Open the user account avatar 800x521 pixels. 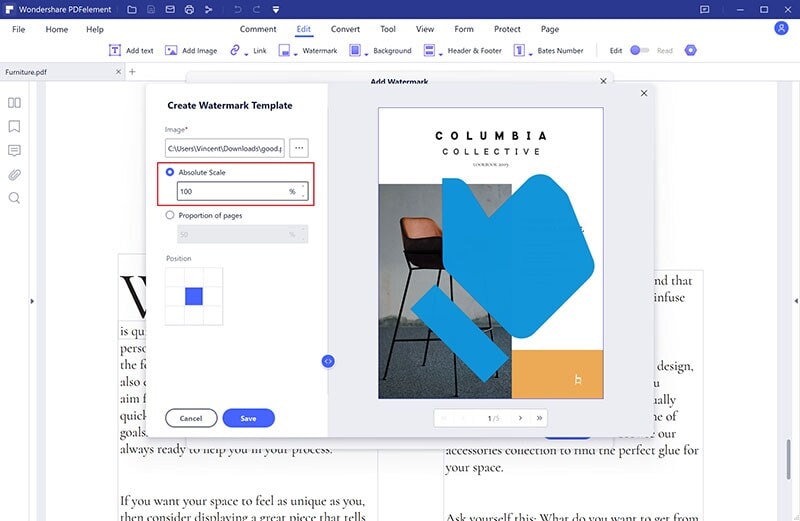781,28
